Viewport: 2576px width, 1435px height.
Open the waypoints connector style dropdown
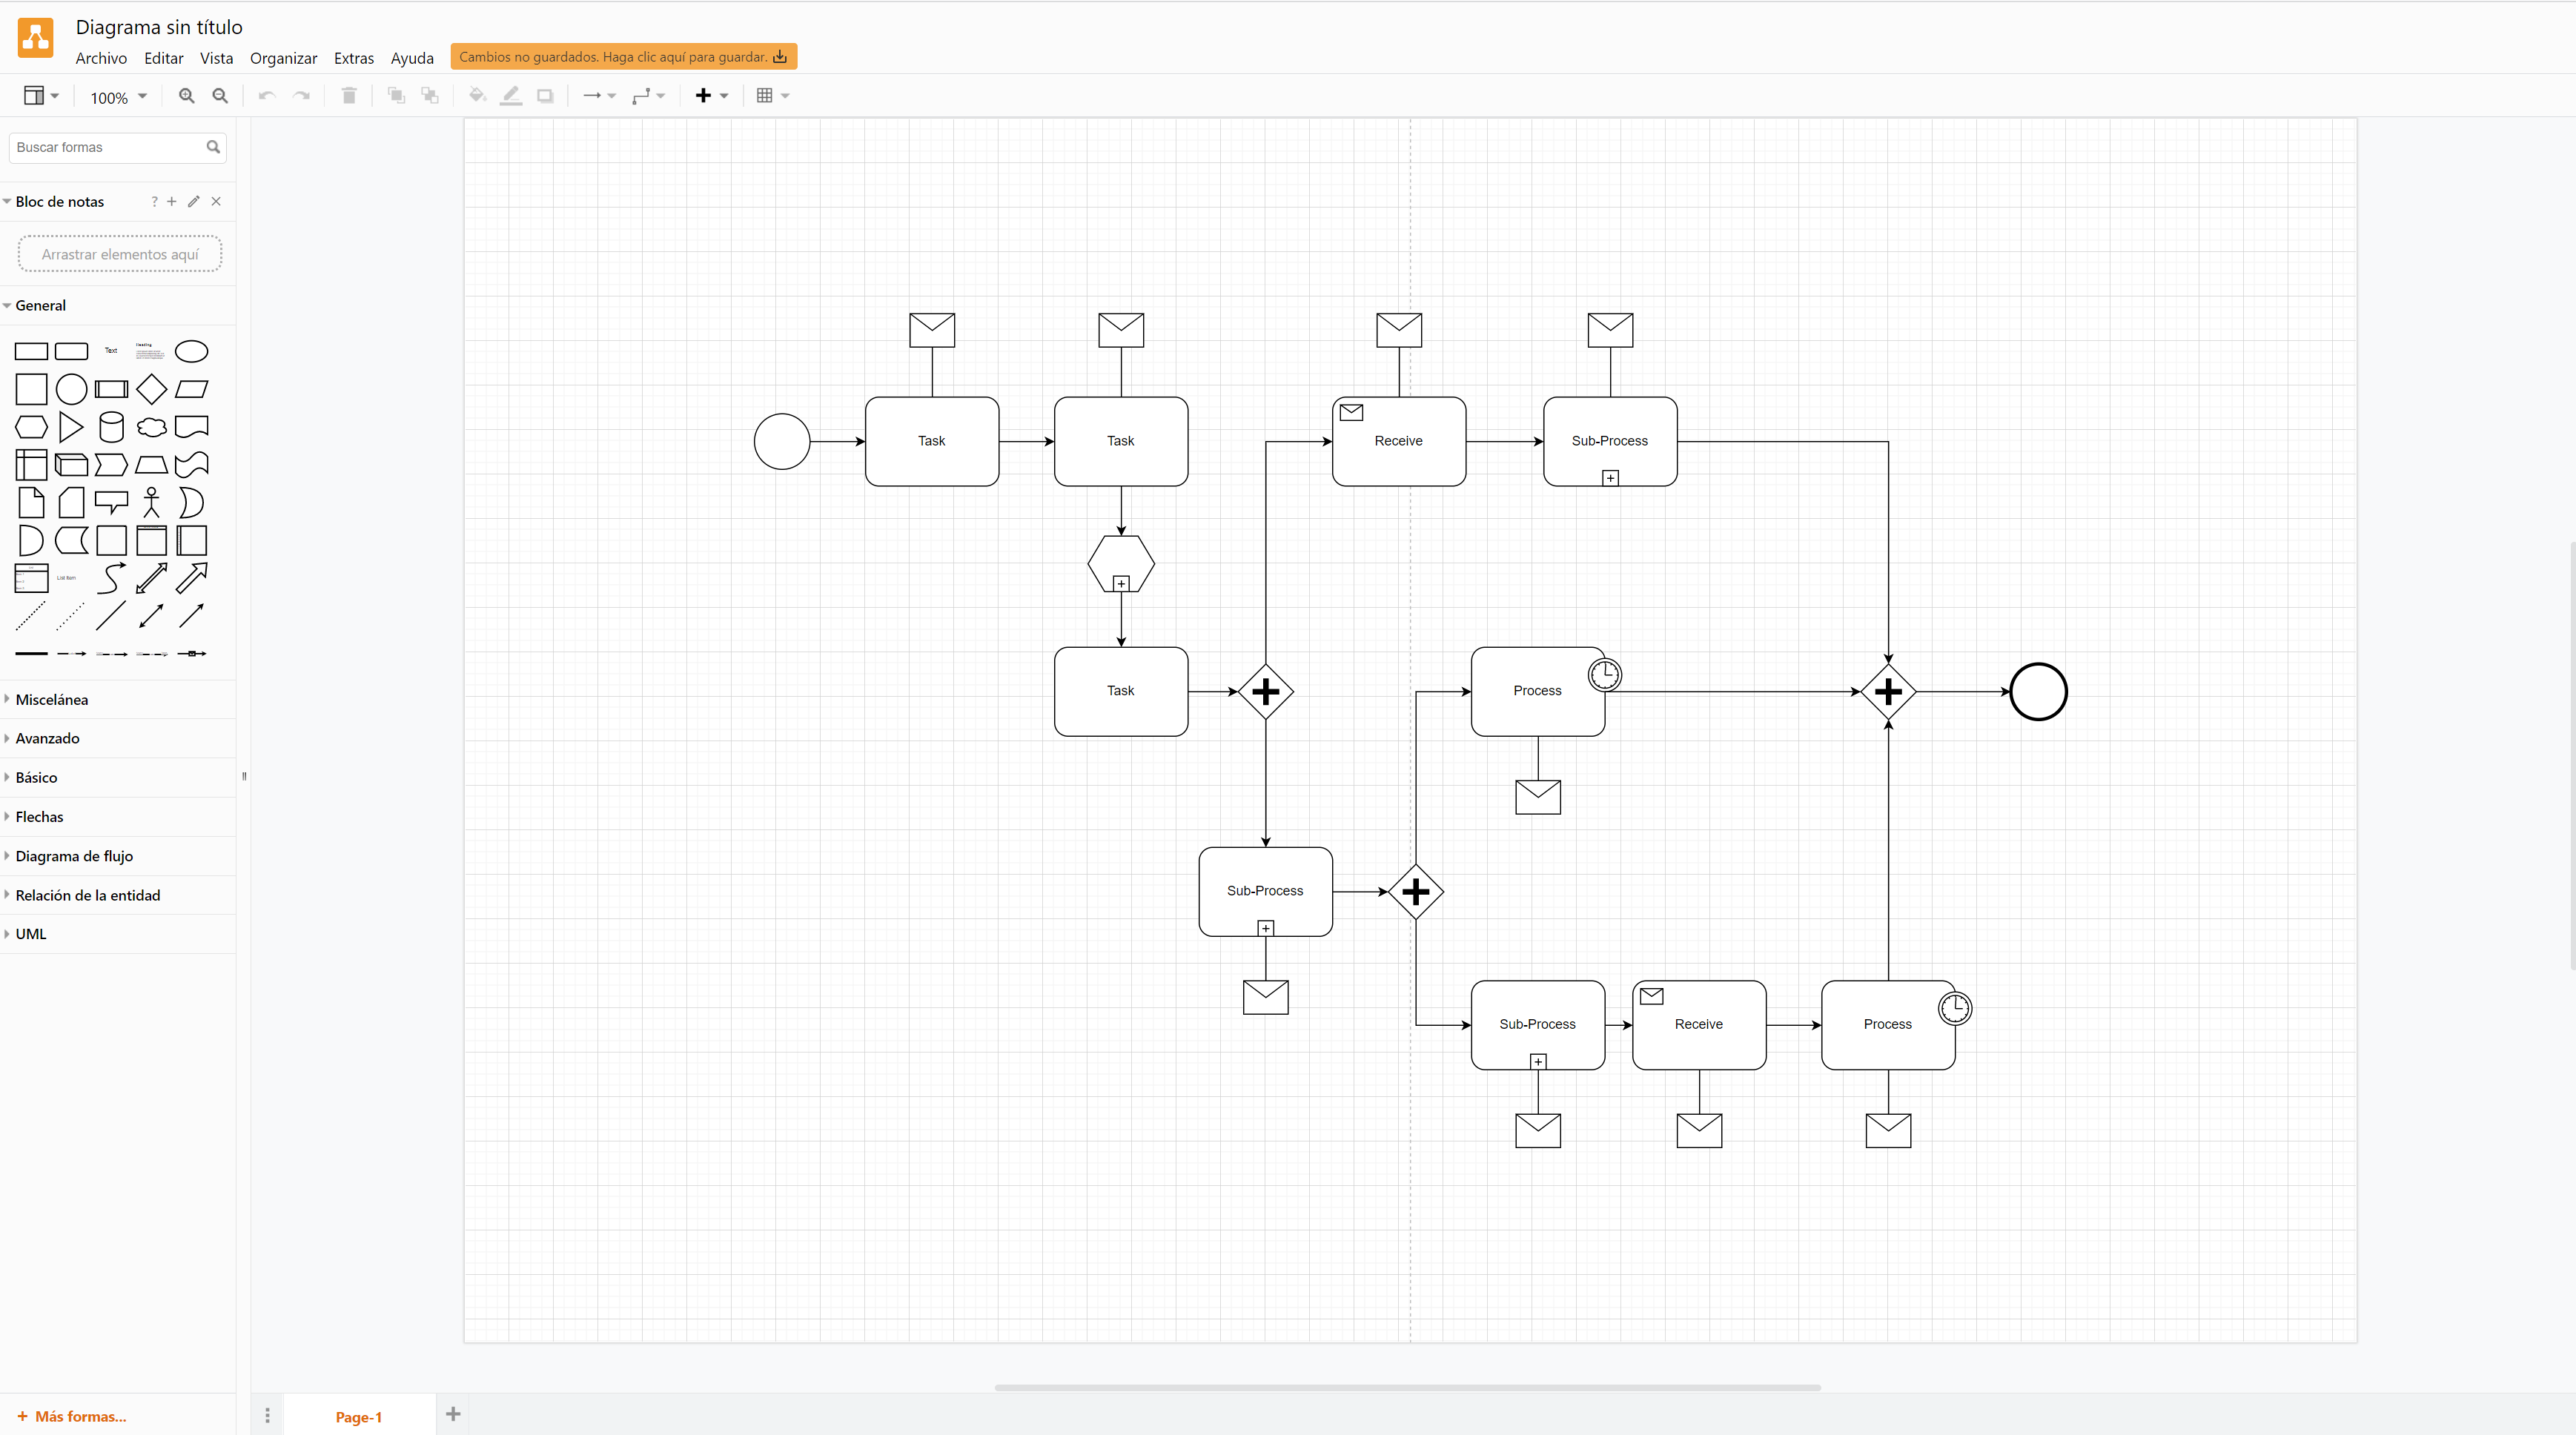click(648, 96)
